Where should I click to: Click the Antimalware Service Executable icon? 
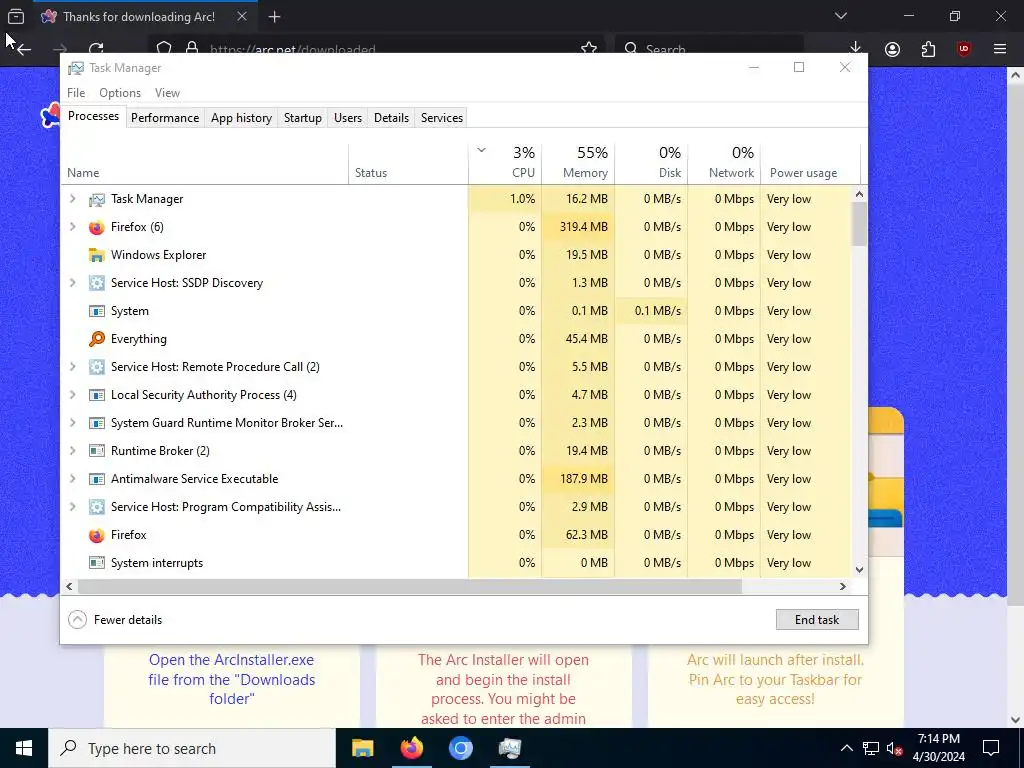click(97, 479)
